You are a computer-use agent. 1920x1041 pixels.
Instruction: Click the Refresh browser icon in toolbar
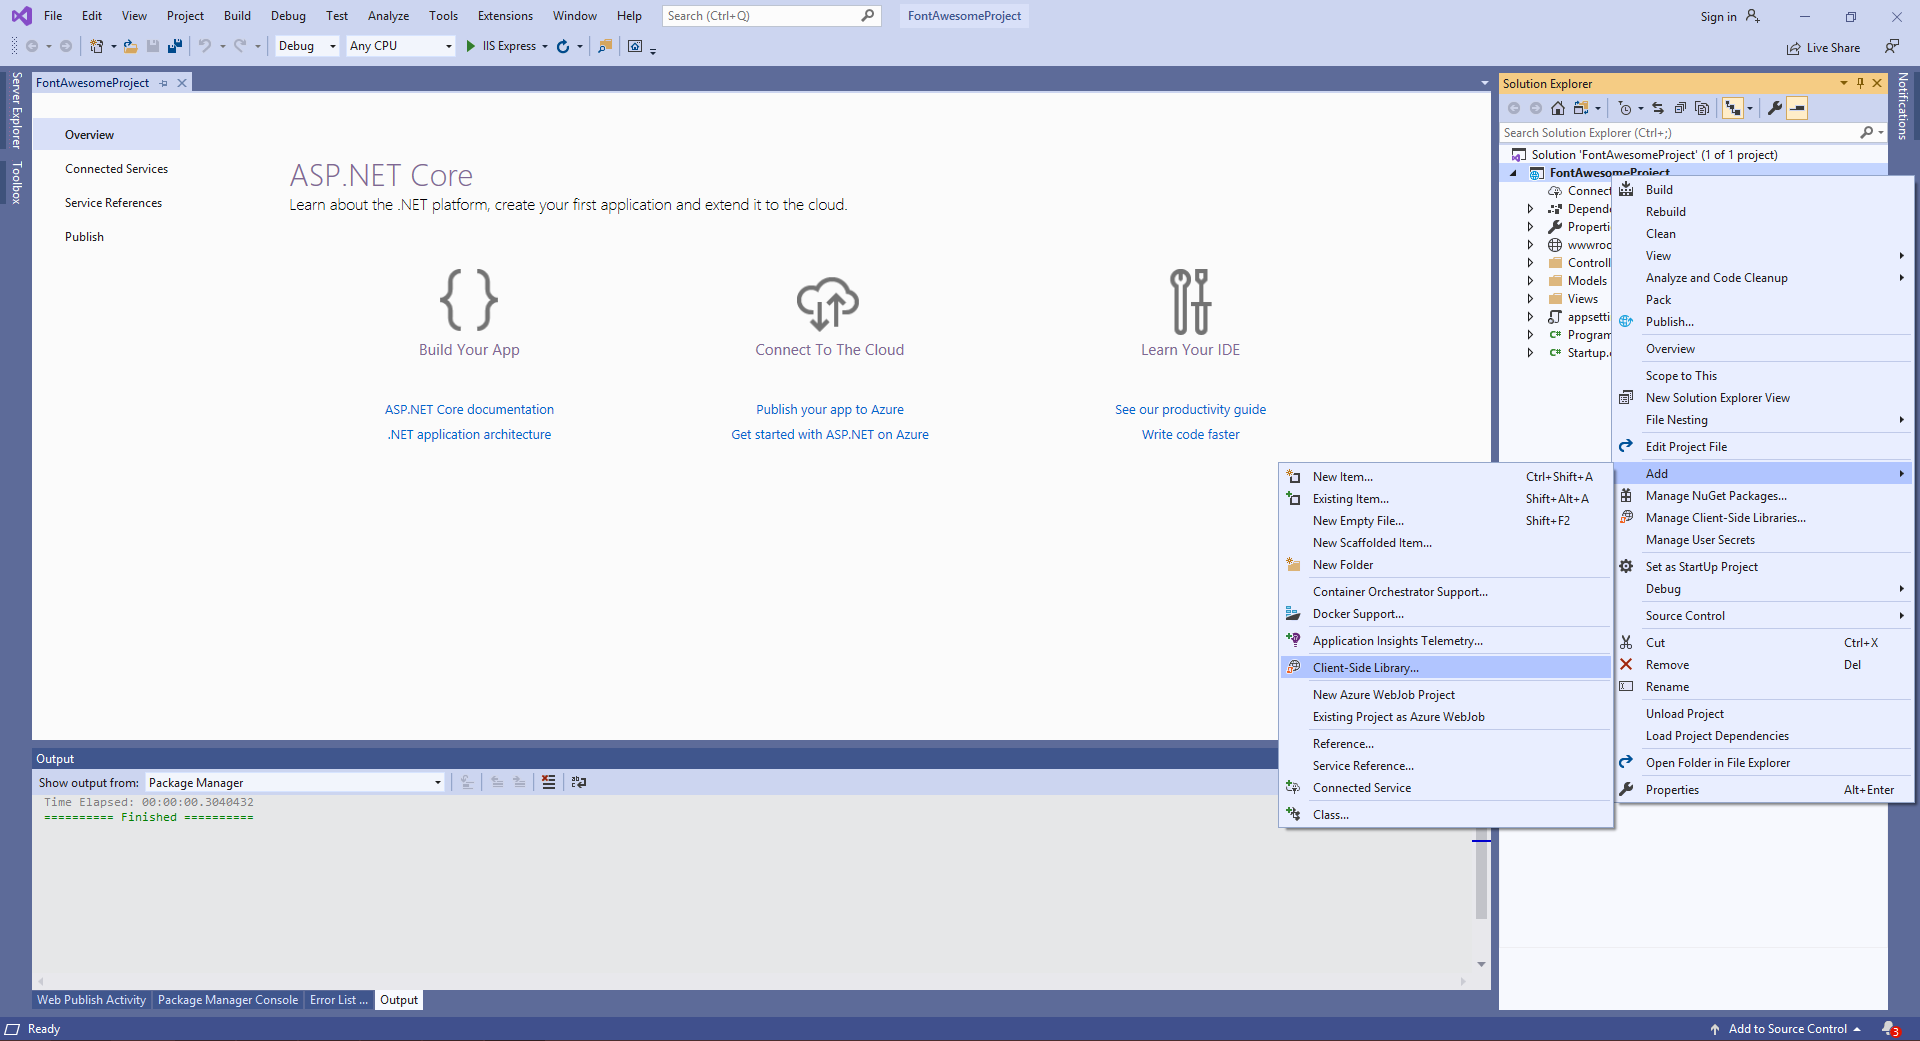(563, 46)
